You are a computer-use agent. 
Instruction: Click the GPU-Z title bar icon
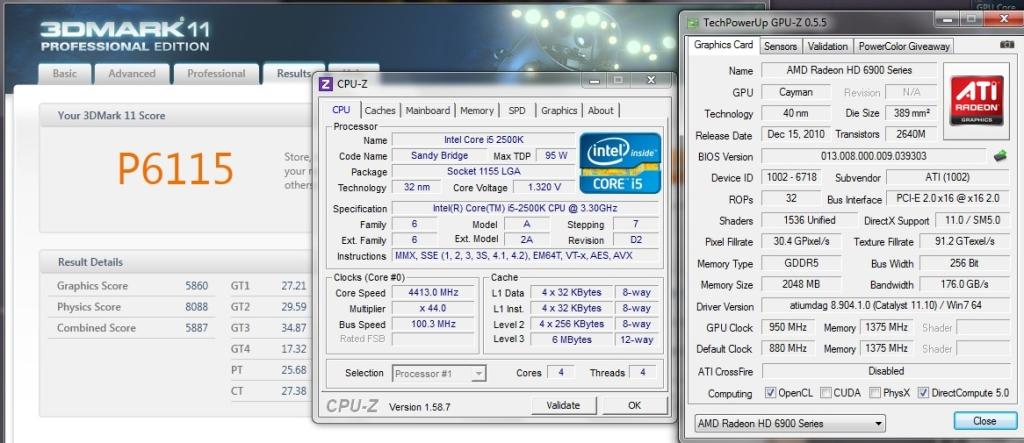point(693,23)
